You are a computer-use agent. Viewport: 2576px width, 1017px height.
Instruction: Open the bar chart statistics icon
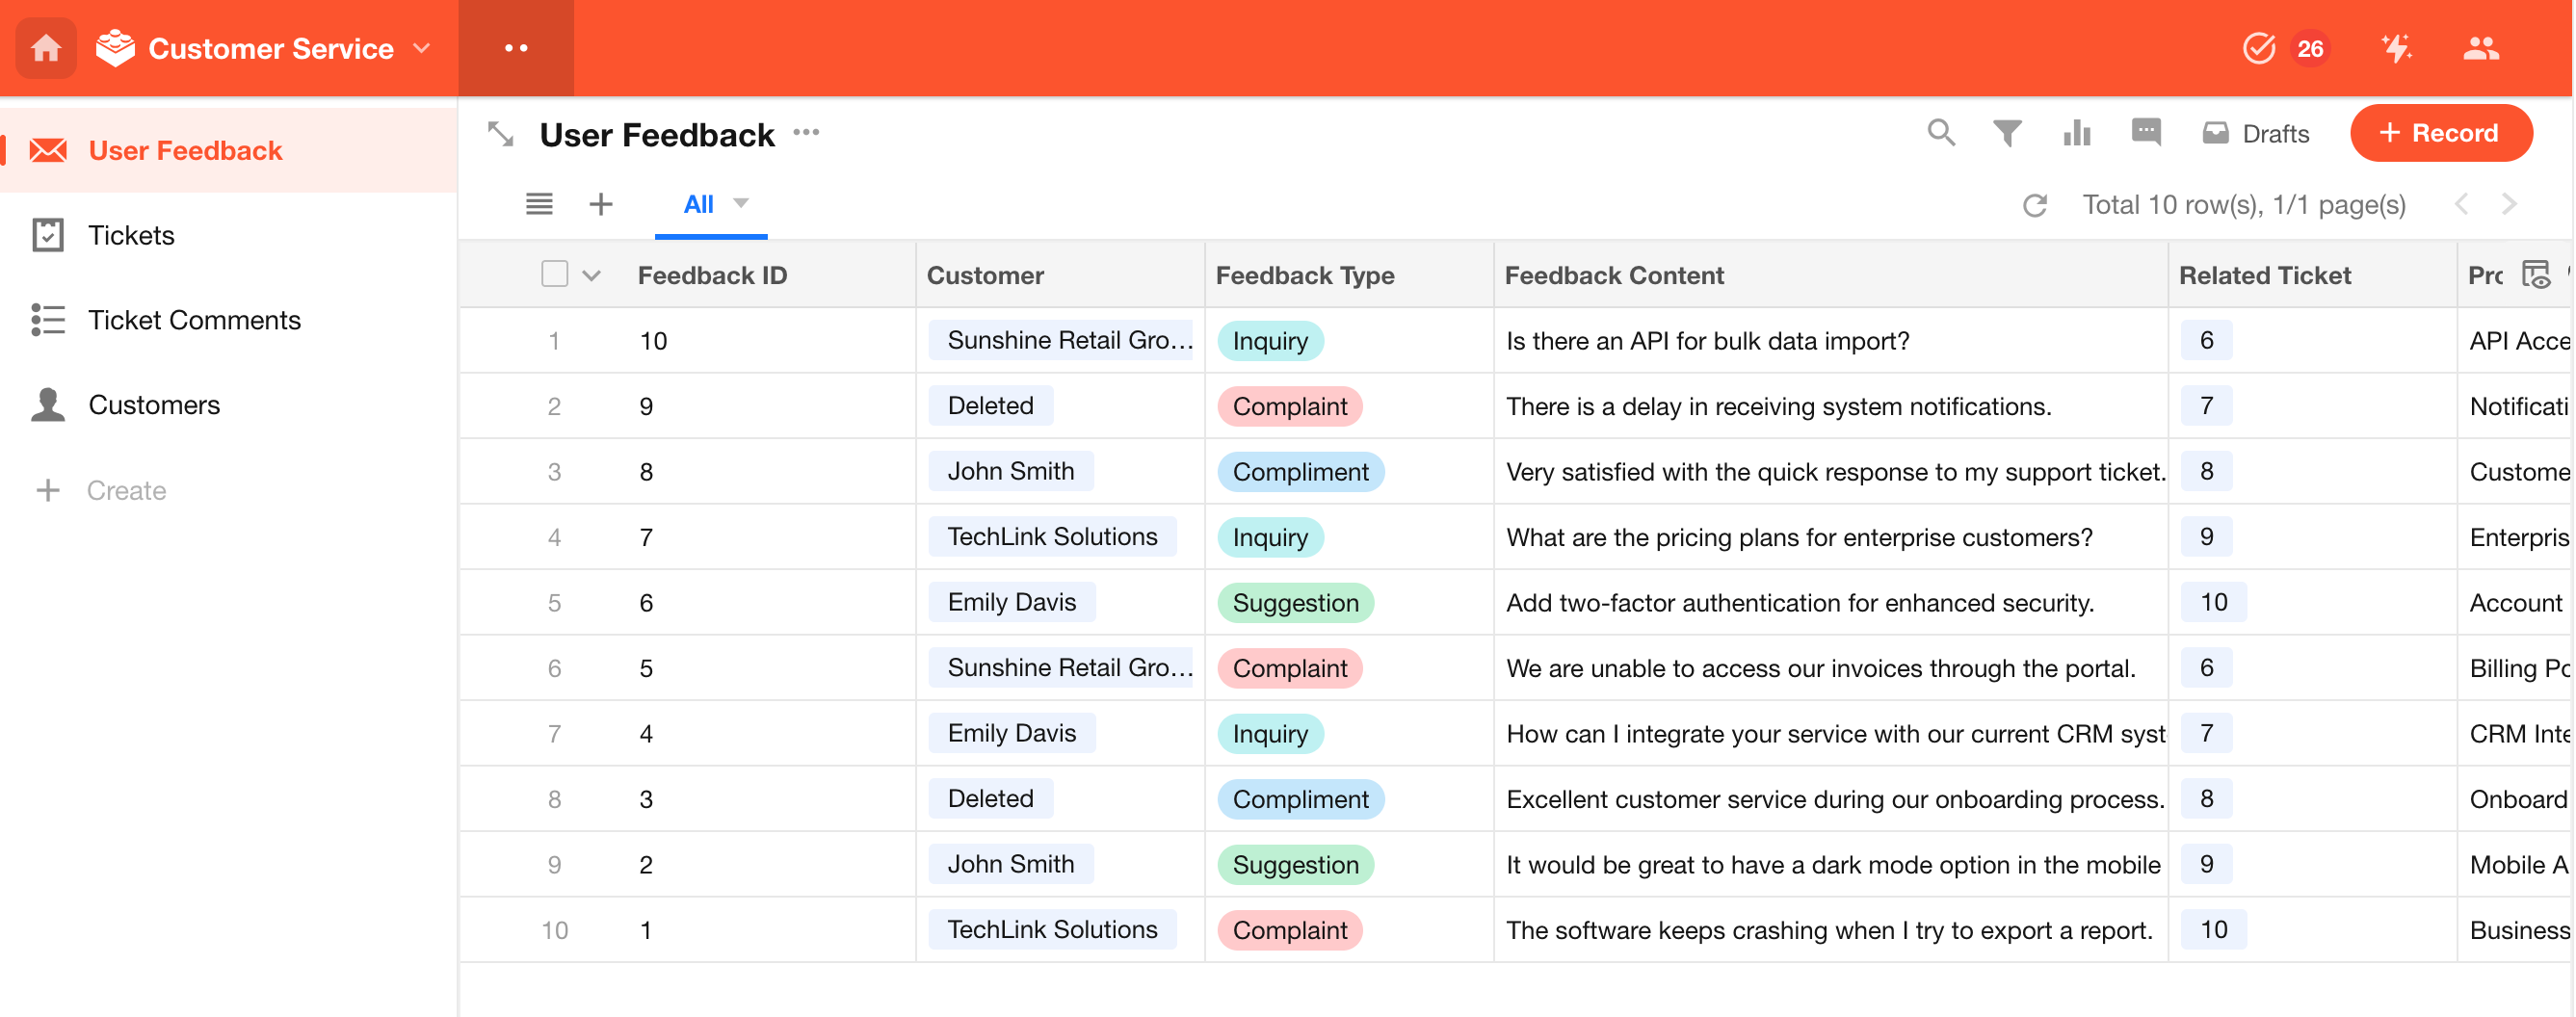point(2076,133)
